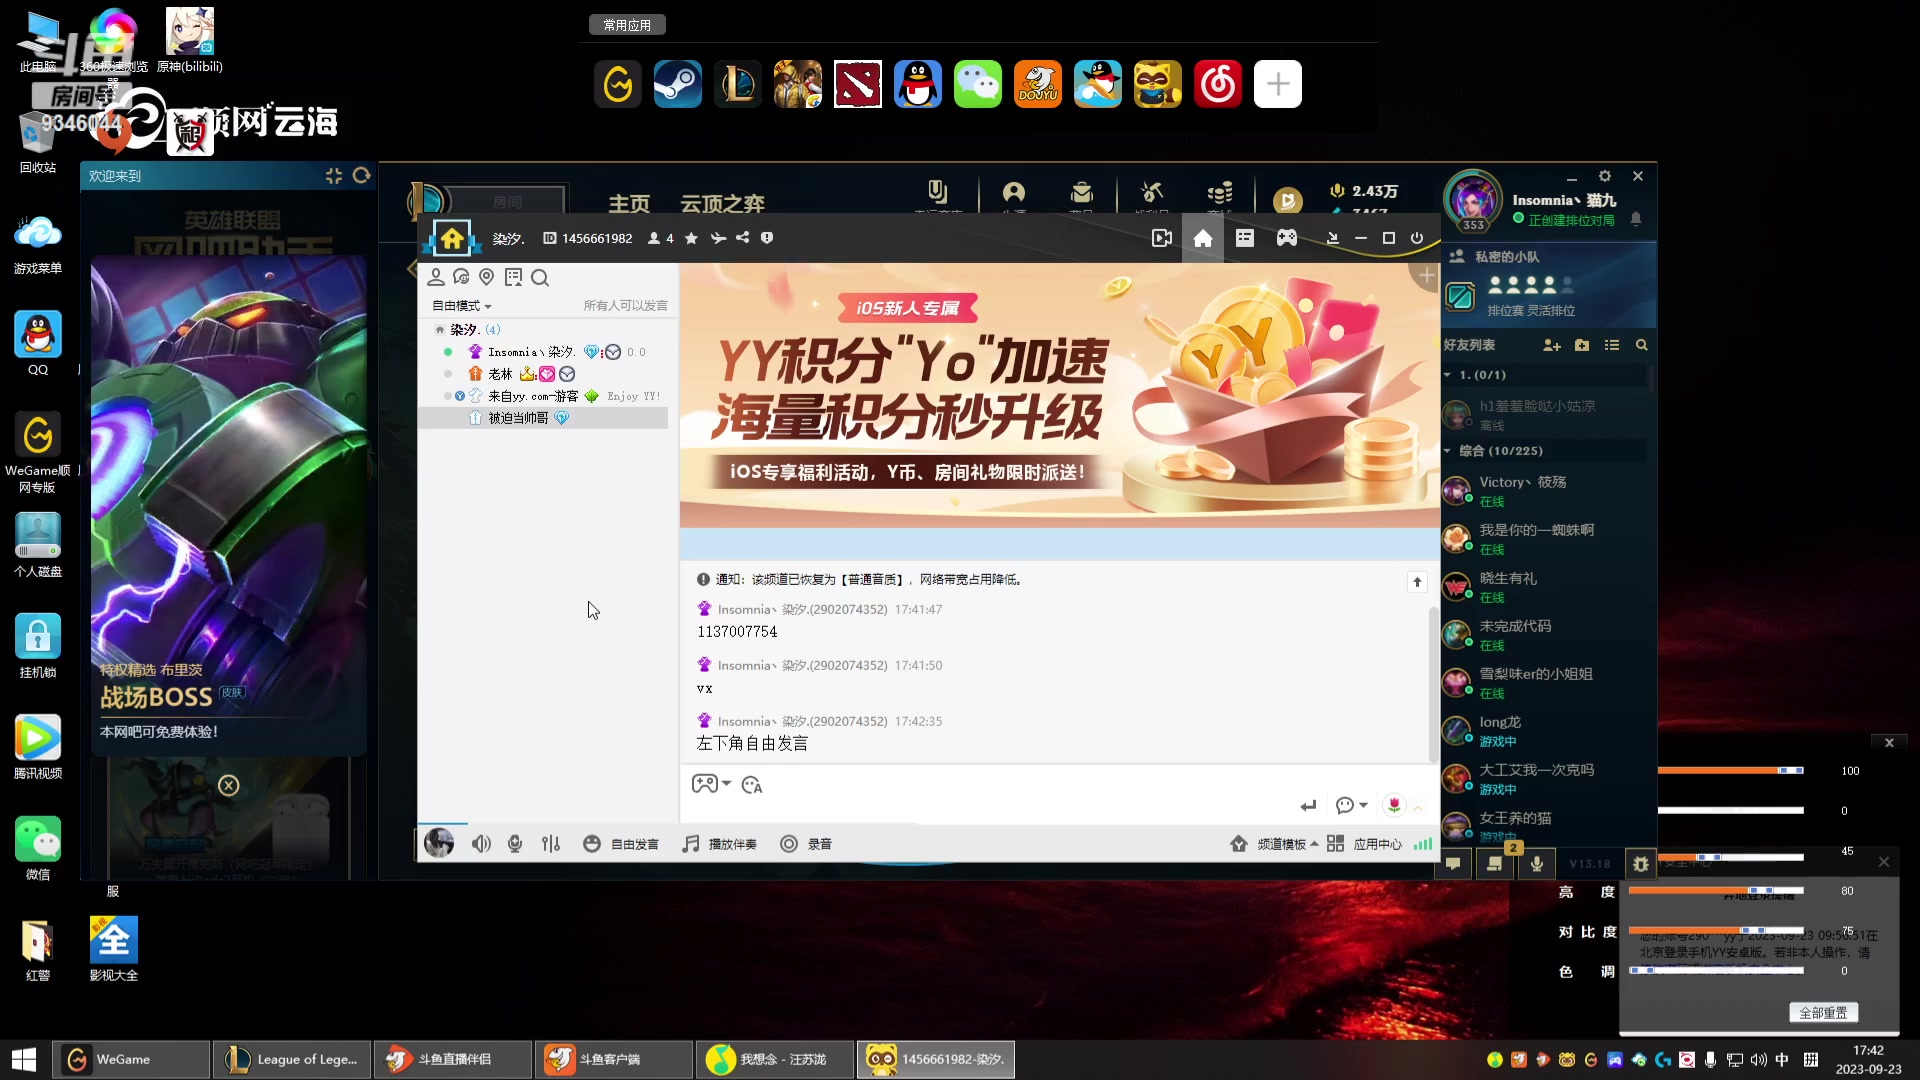Expand the gift panel up arrow
Viewport: 1920px width, 1080px height.
[x=1418, y=807]
